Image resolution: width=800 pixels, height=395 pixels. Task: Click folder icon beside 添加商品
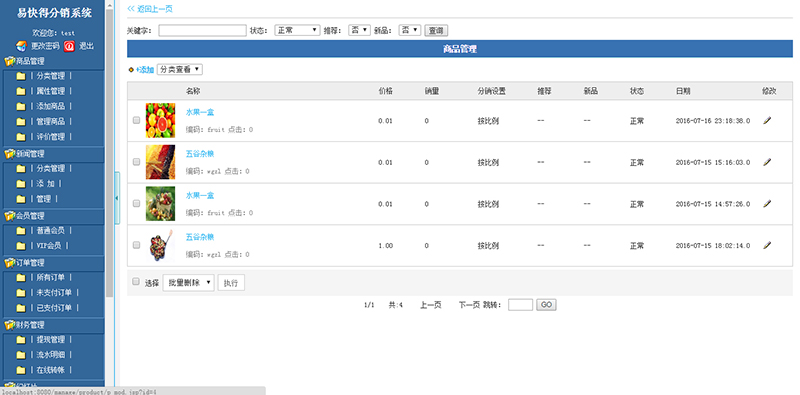pos(20,107)
